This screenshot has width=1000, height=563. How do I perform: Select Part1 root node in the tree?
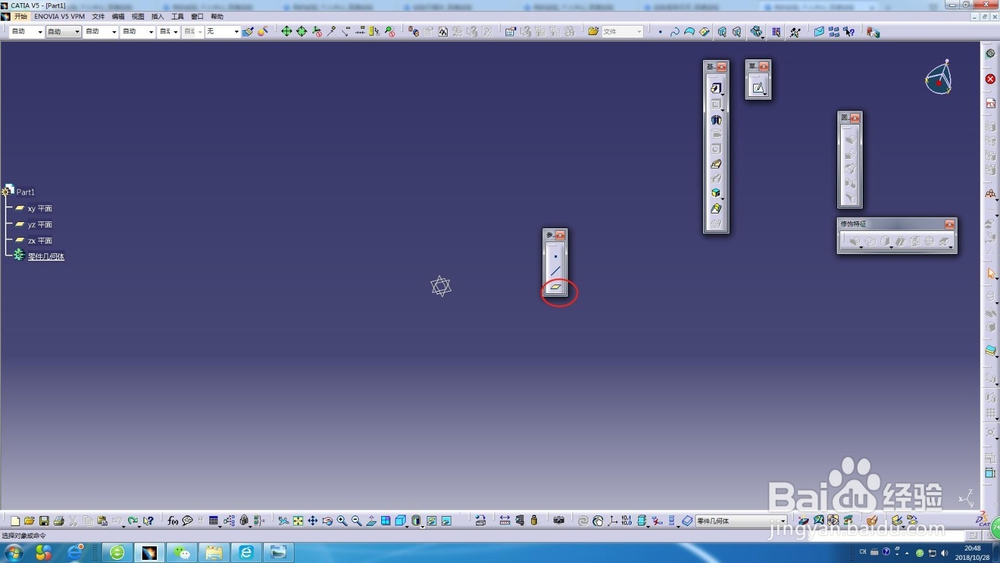(26, 192)
